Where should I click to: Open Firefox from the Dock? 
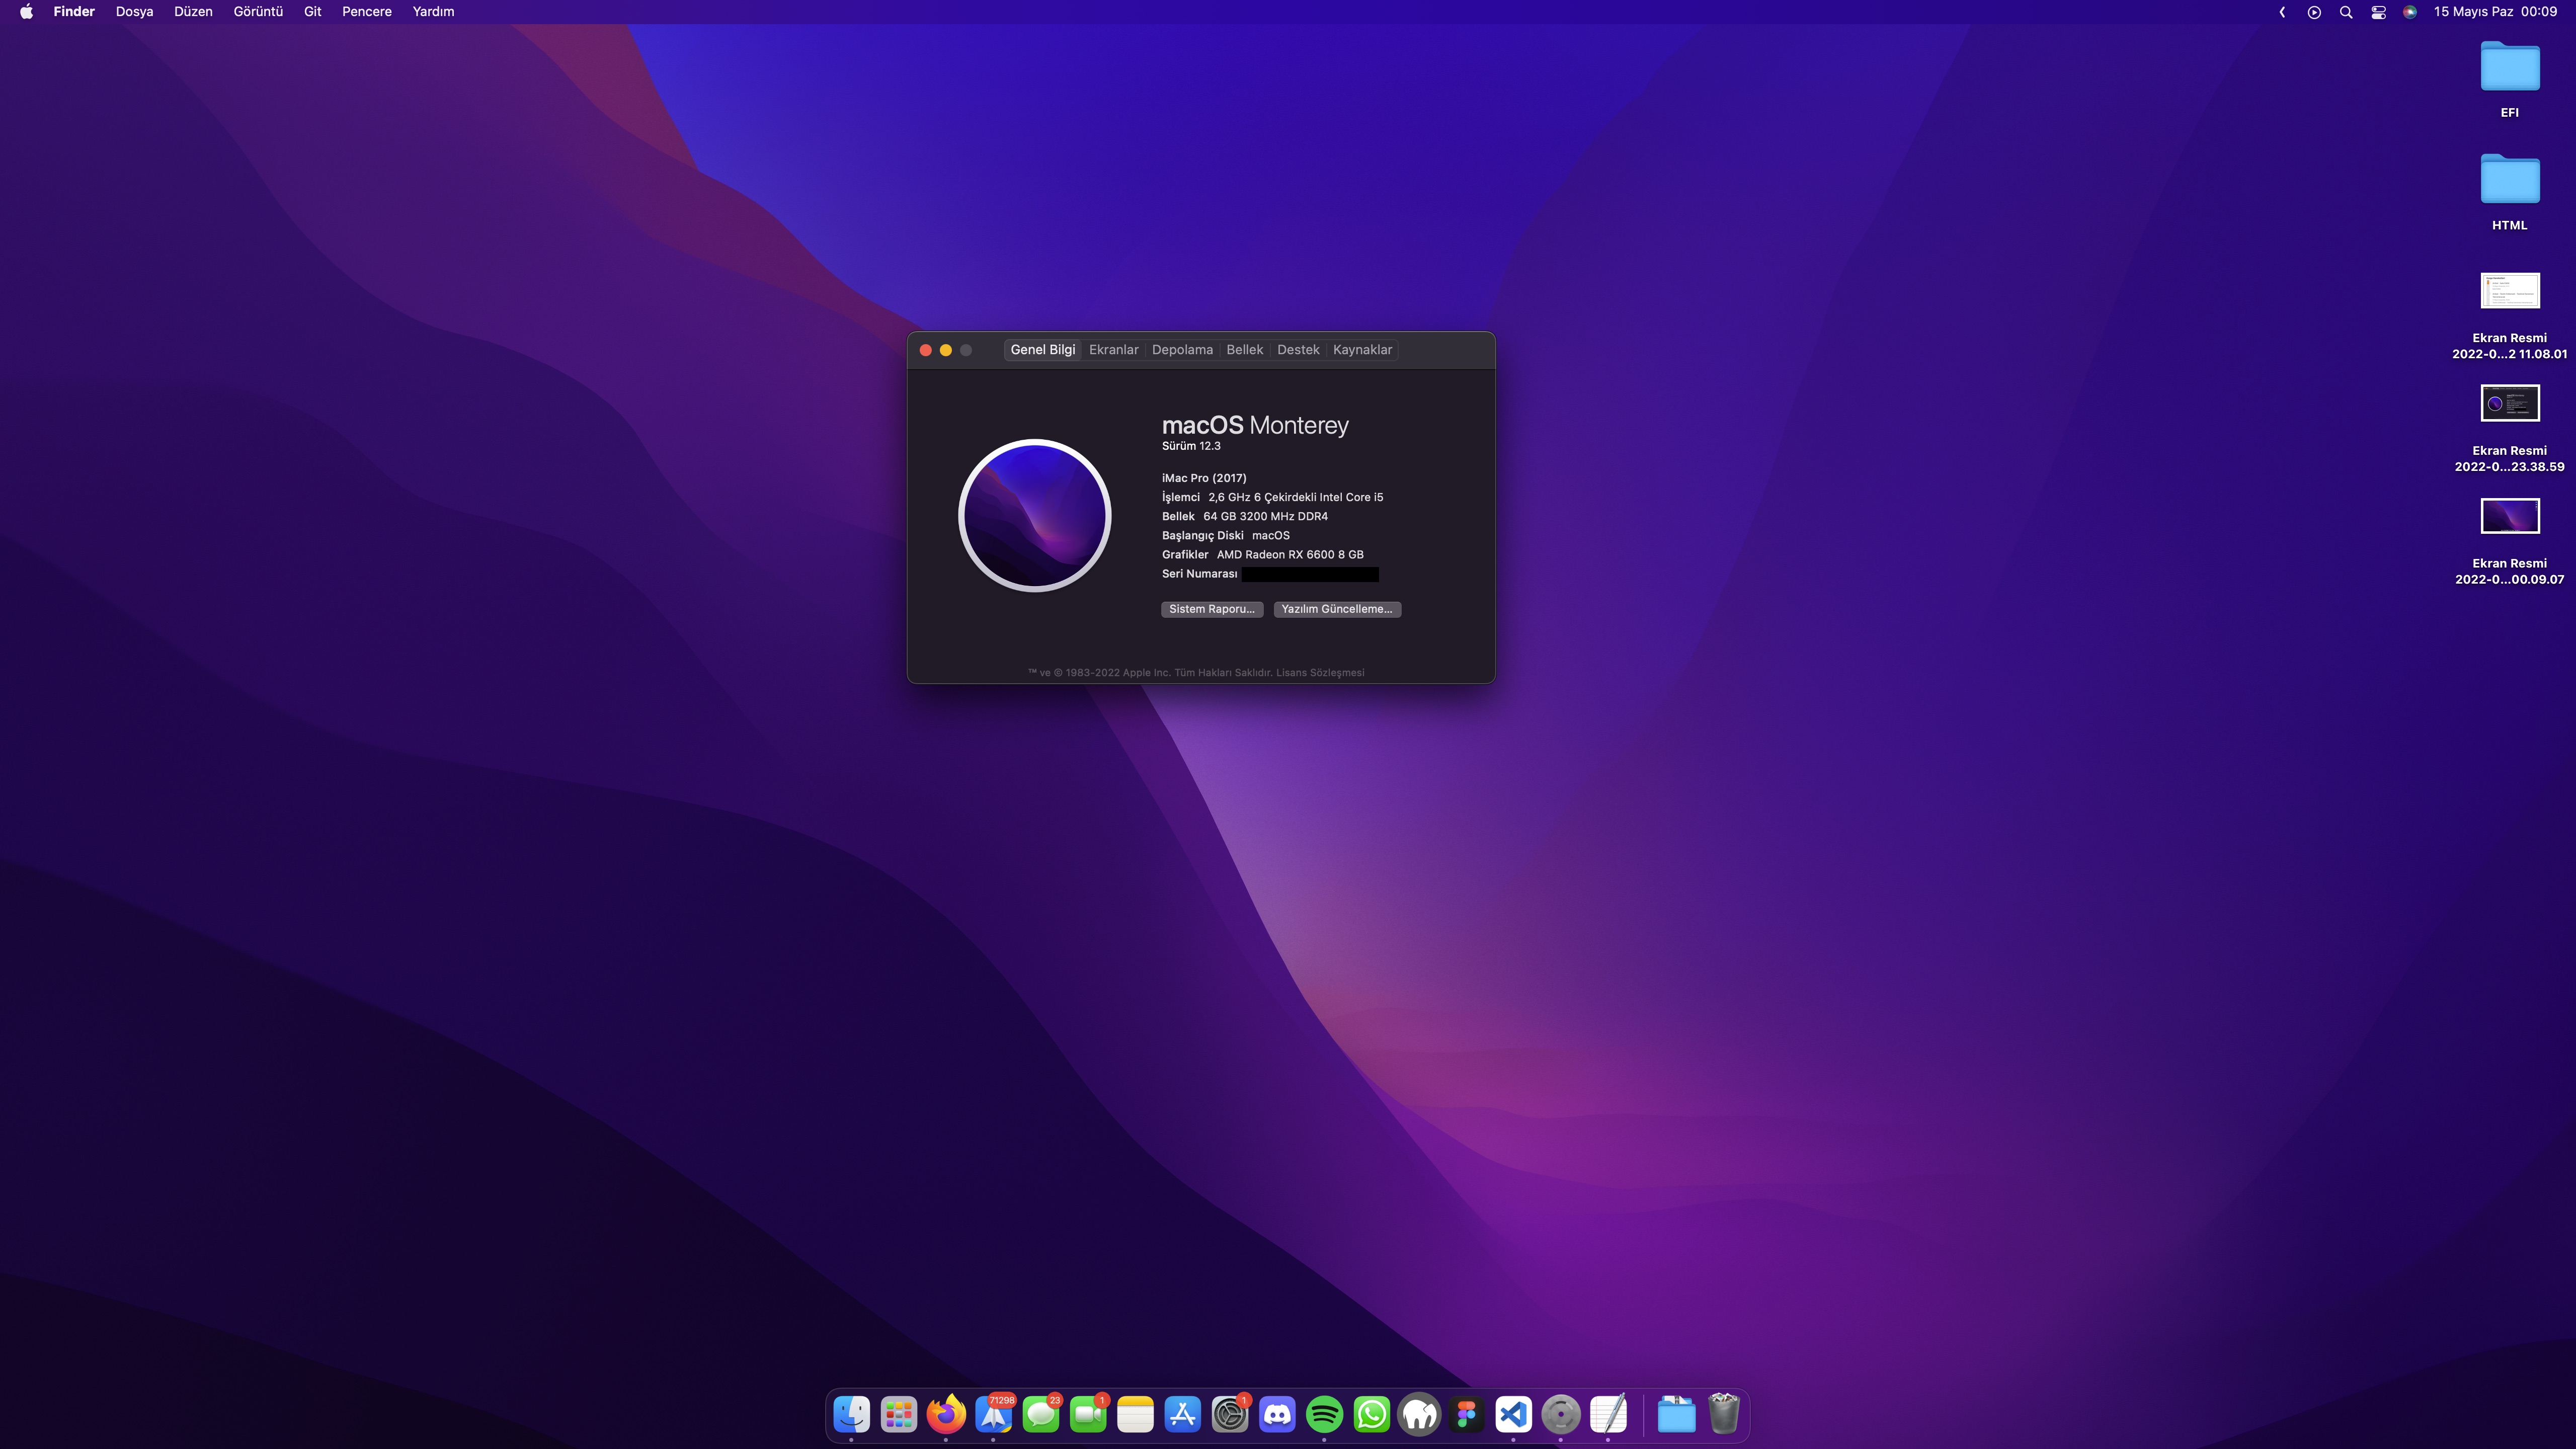(945, 1414)
